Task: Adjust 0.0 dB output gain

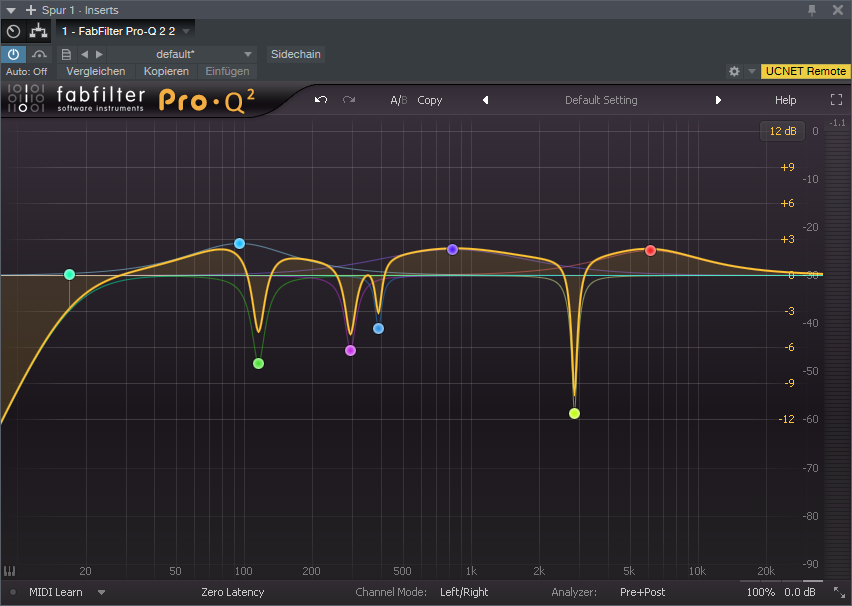Action: (800, 592)
